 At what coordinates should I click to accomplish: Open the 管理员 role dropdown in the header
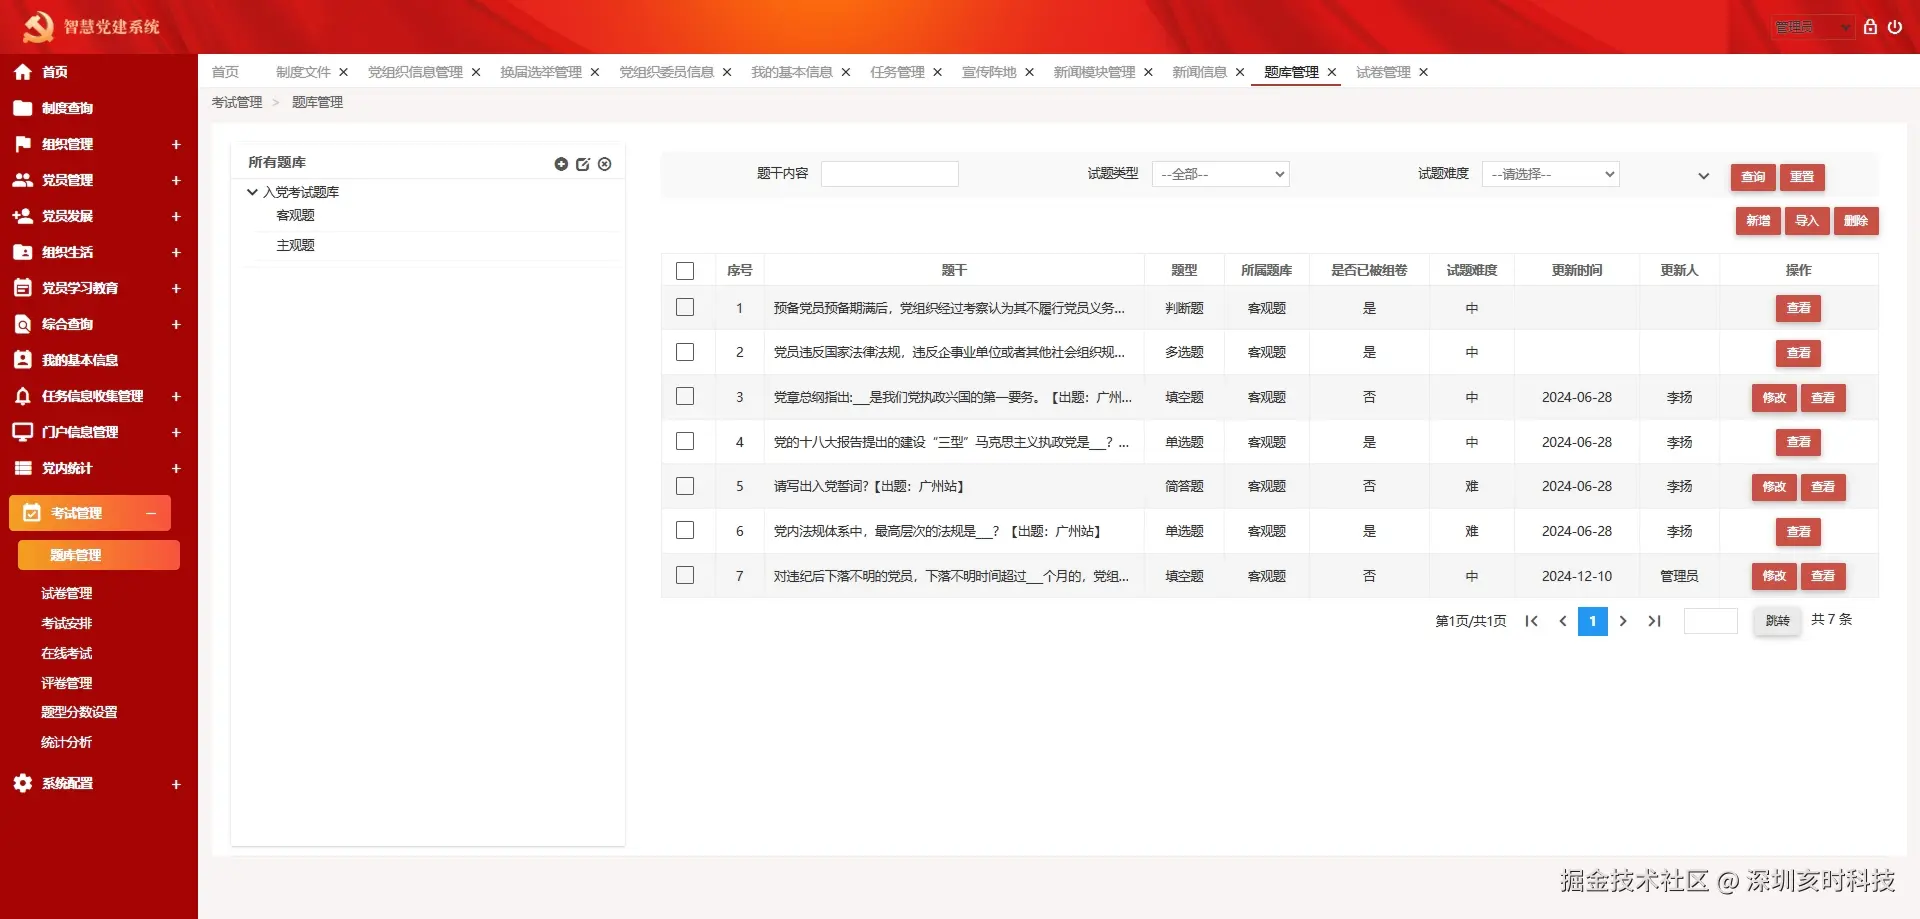[1814, 27]
